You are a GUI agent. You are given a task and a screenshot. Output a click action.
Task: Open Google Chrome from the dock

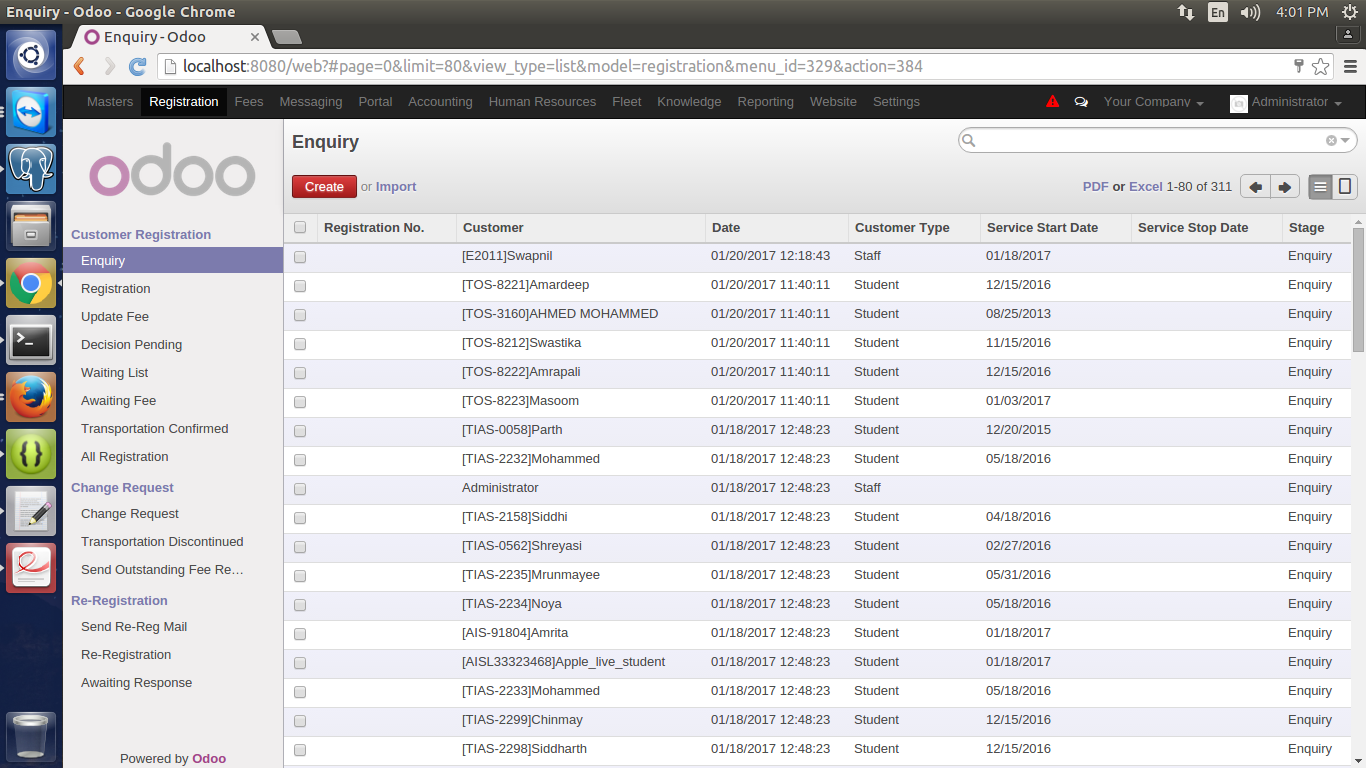click(31, 283)
